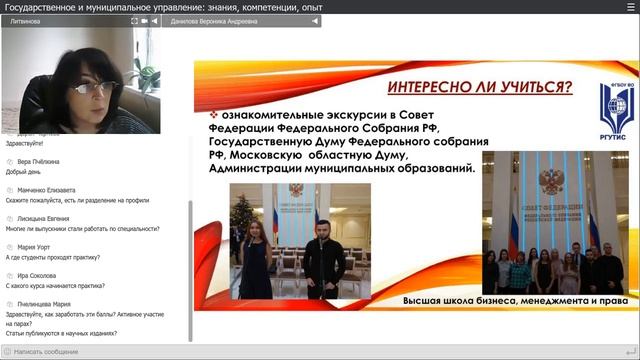Click the РГУТИС logo on the slide
The width and height of the screenshot is (640, 360).
[x=617, y=111]
